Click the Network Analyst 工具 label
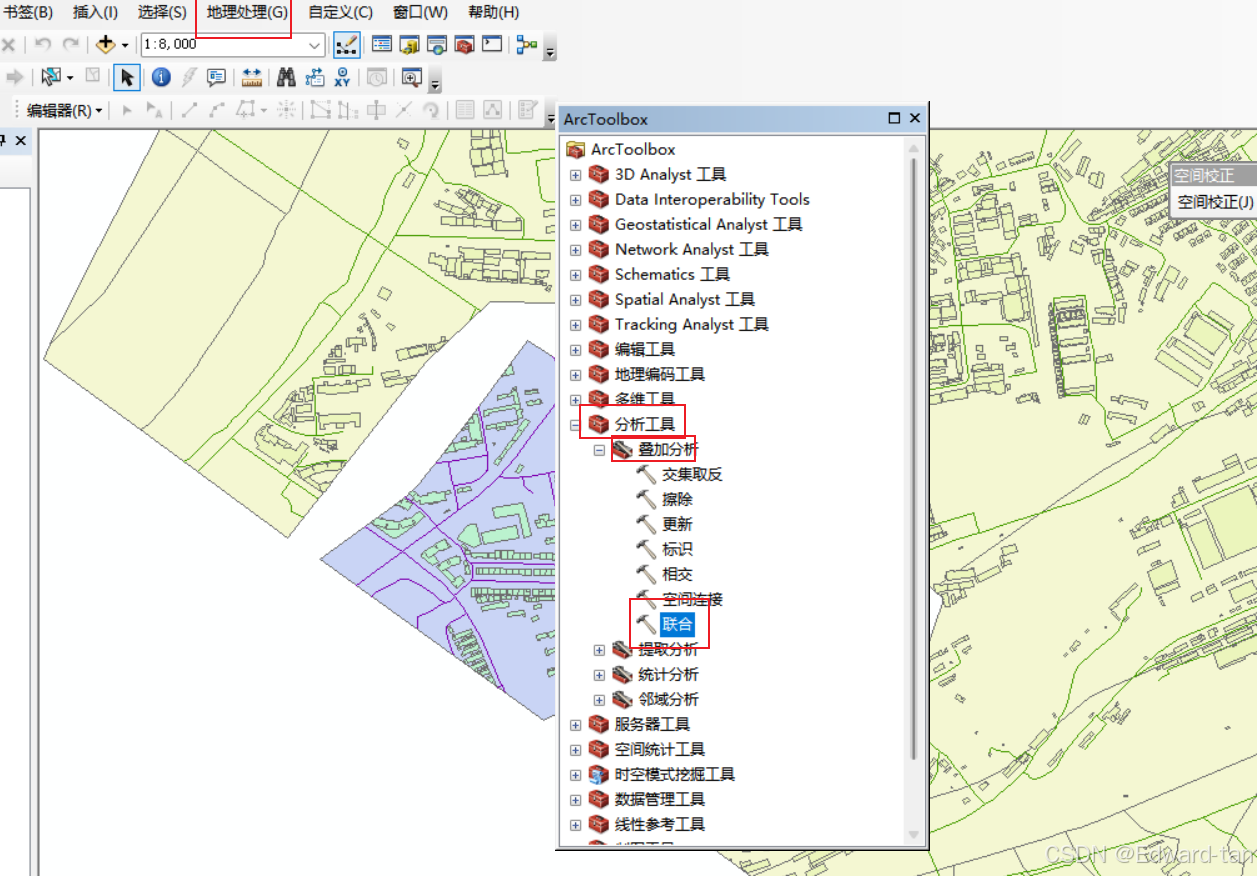This screenshot has width=1257, height=876. [x=692, y=250]
